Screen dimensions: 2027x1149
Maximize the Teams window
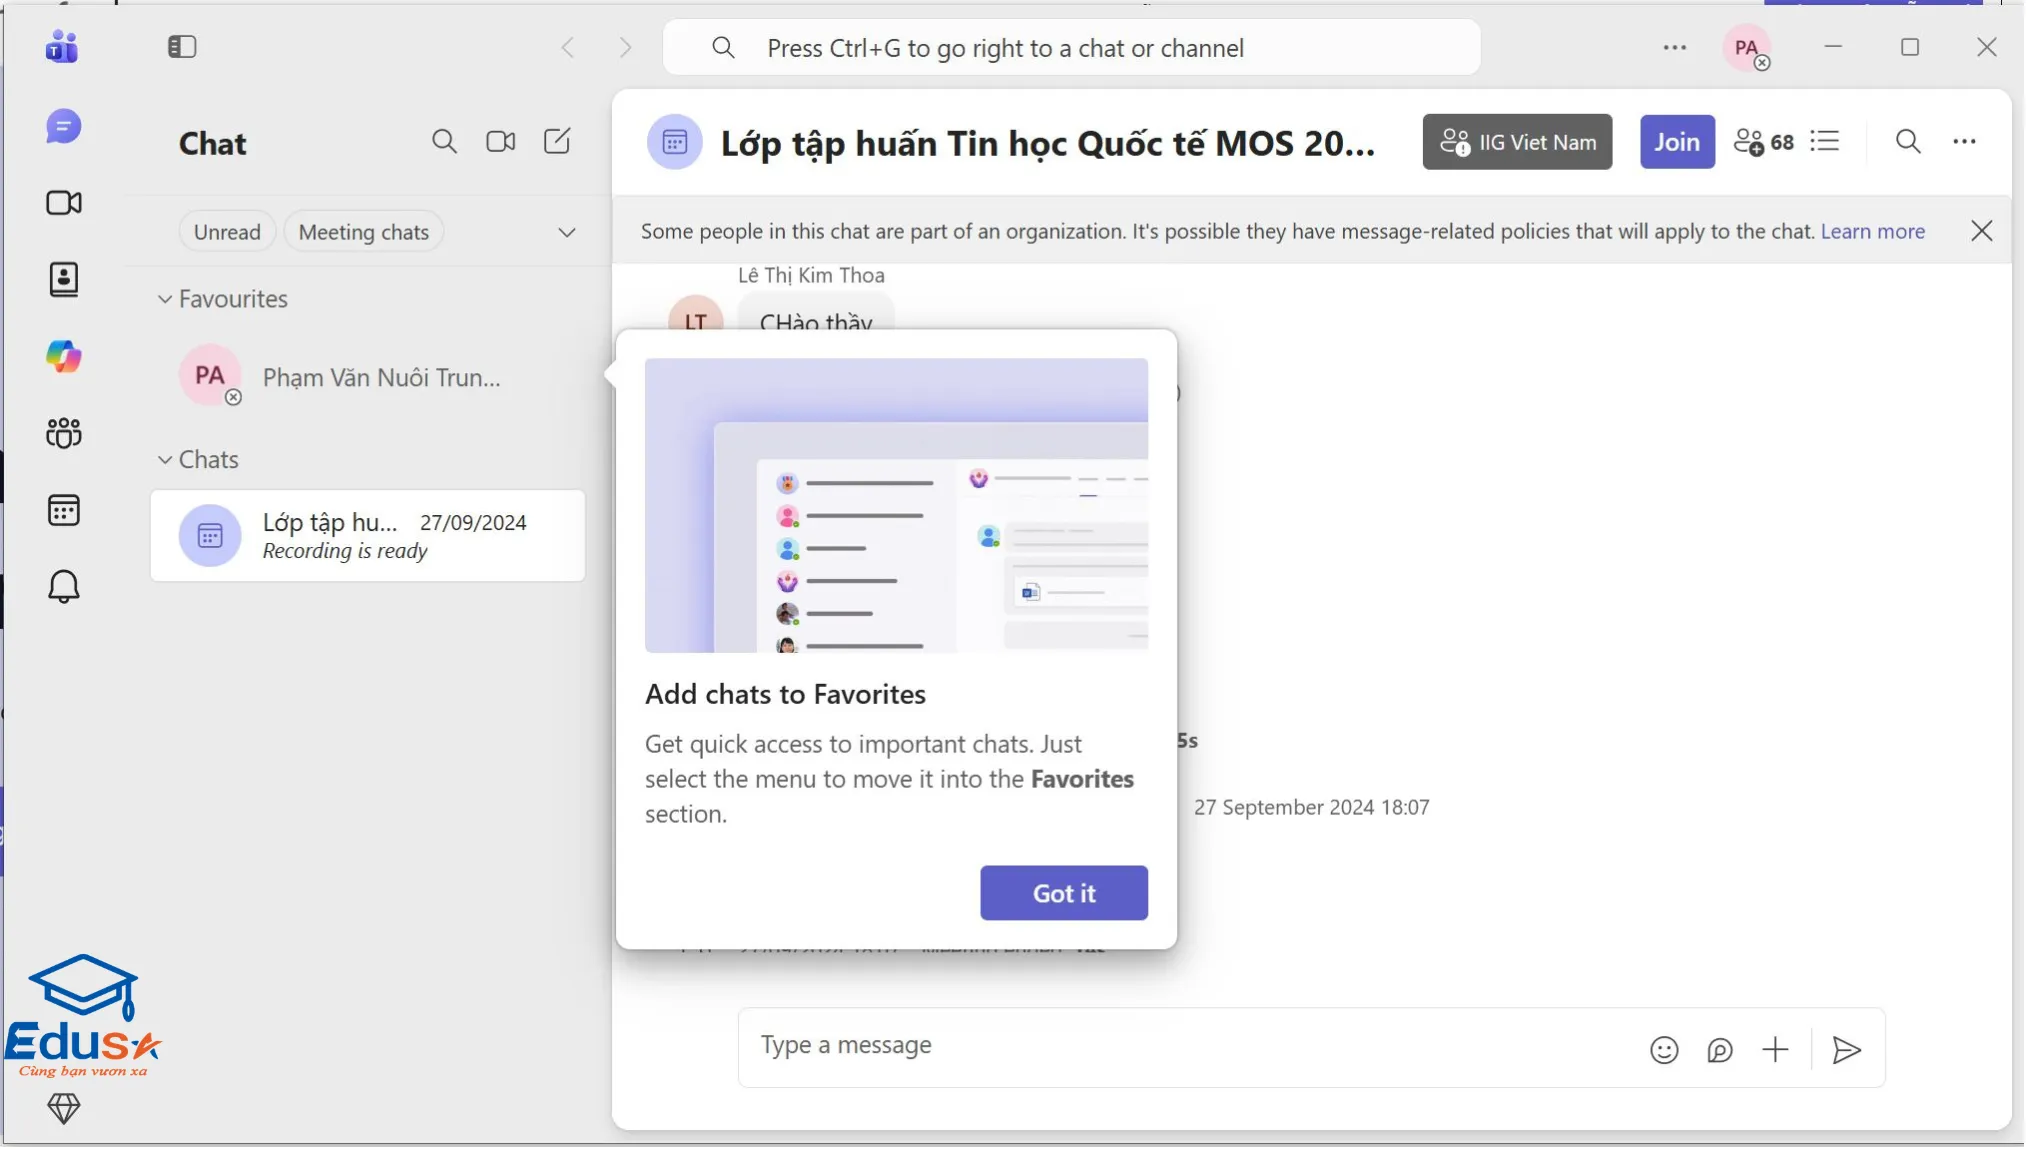click(x=1910, y=47)
